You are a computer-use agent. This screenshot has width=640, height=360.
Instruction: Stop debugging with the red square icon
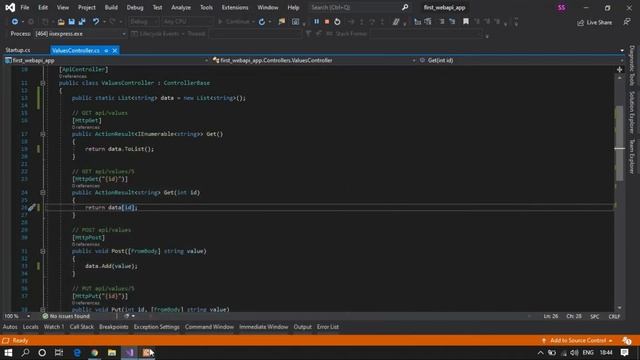tap(327, 22)
